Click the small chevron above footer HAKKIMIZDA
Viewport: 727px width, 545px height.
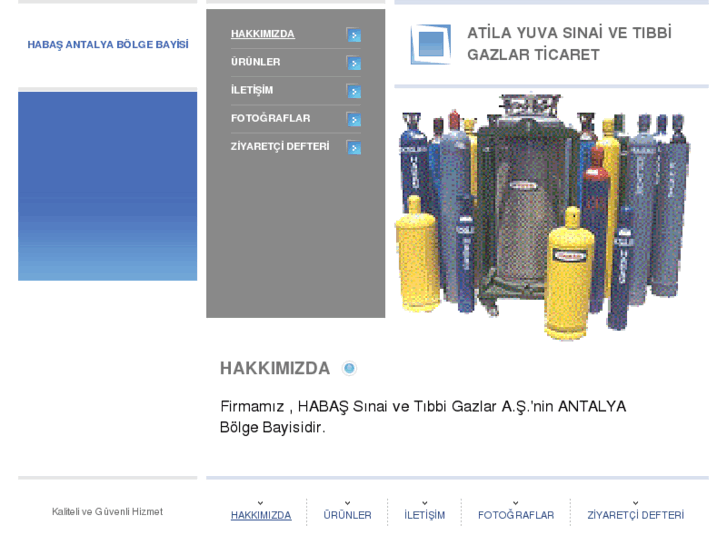point(261,503)
